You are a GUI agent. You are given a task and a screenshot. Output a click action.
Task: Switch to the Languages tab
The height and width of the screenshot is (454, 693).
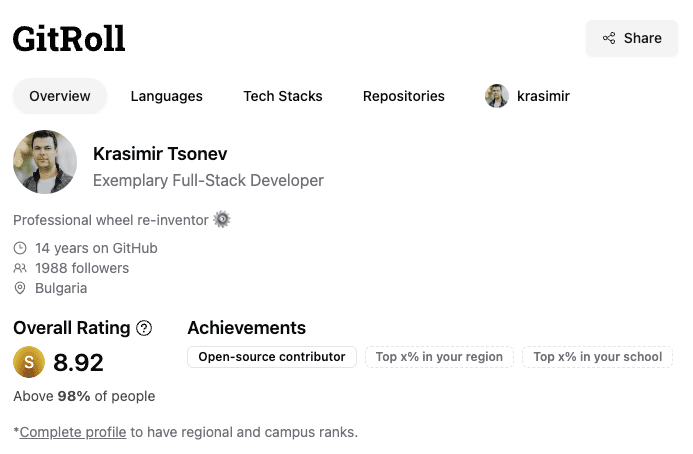click(167, 96)
